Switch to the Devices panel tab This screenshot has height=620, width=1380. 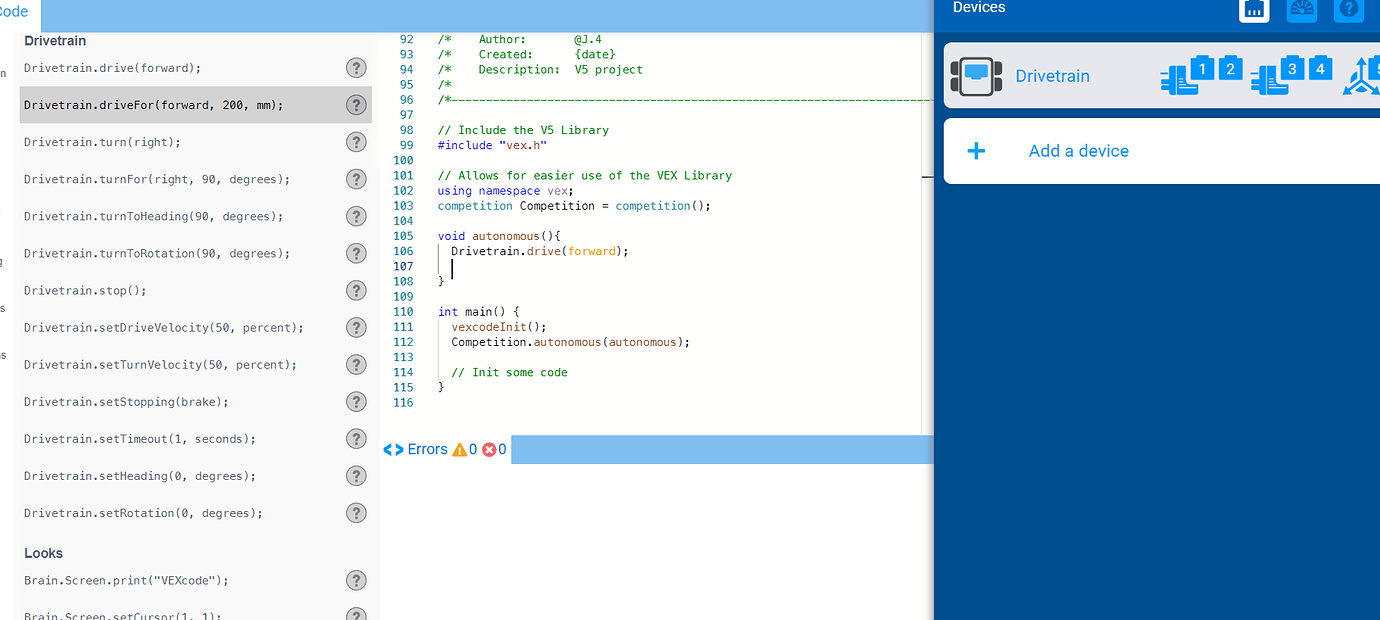(x=979, y=7)
